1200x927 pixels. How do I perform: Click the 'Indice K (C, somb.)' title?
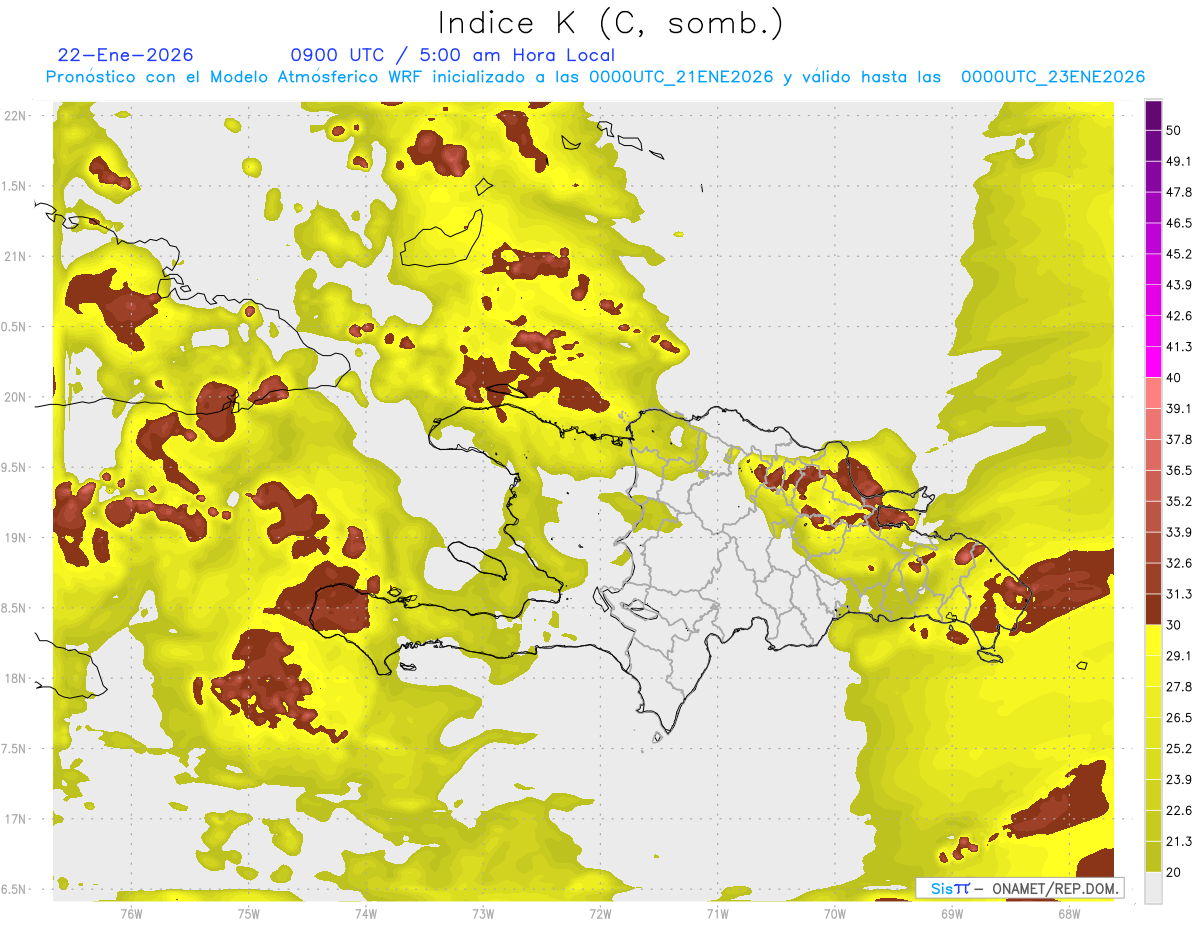(610, 23)
